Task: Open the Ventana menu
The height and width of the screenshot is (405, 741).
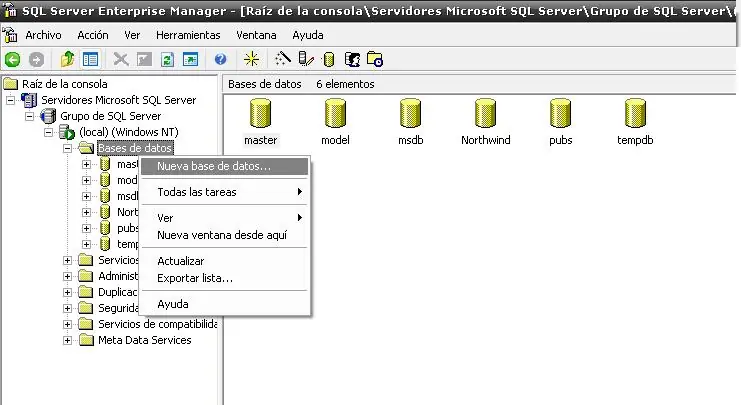Action: (256, 35)
